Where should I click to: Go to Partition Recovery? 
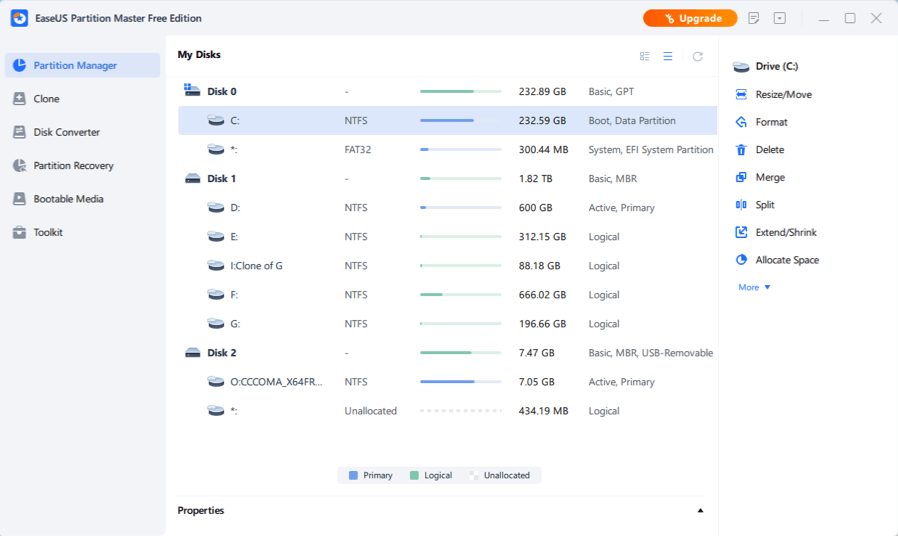tap(73, 166)
